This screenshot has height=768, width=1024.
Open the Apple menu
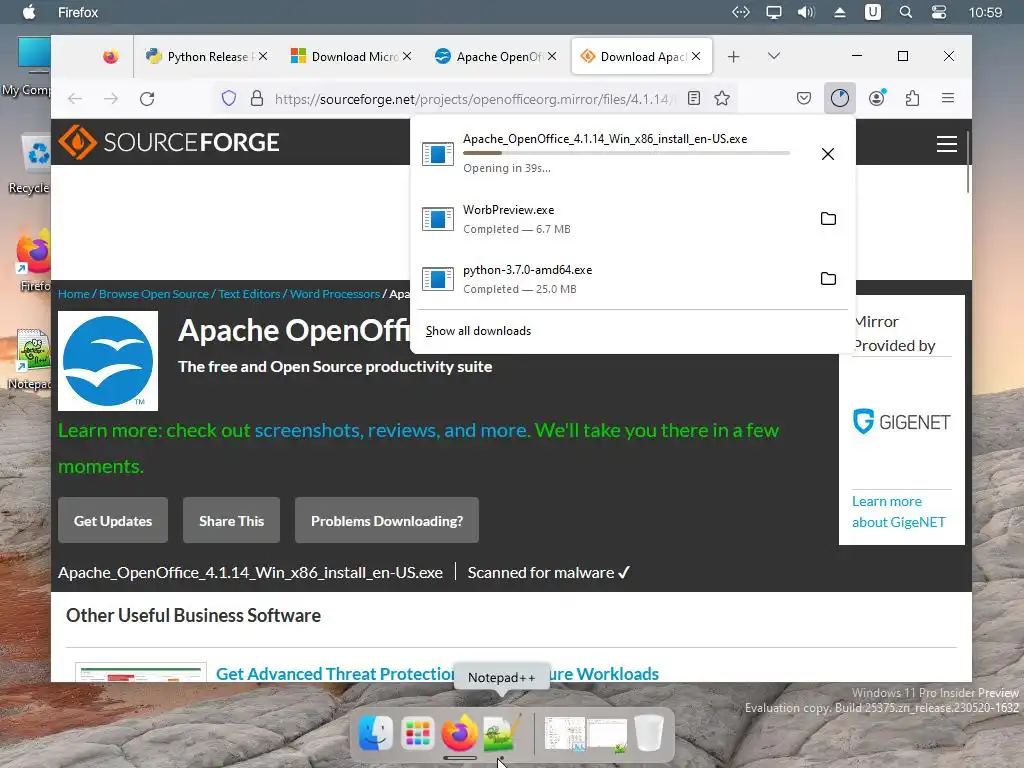(29, 12)
